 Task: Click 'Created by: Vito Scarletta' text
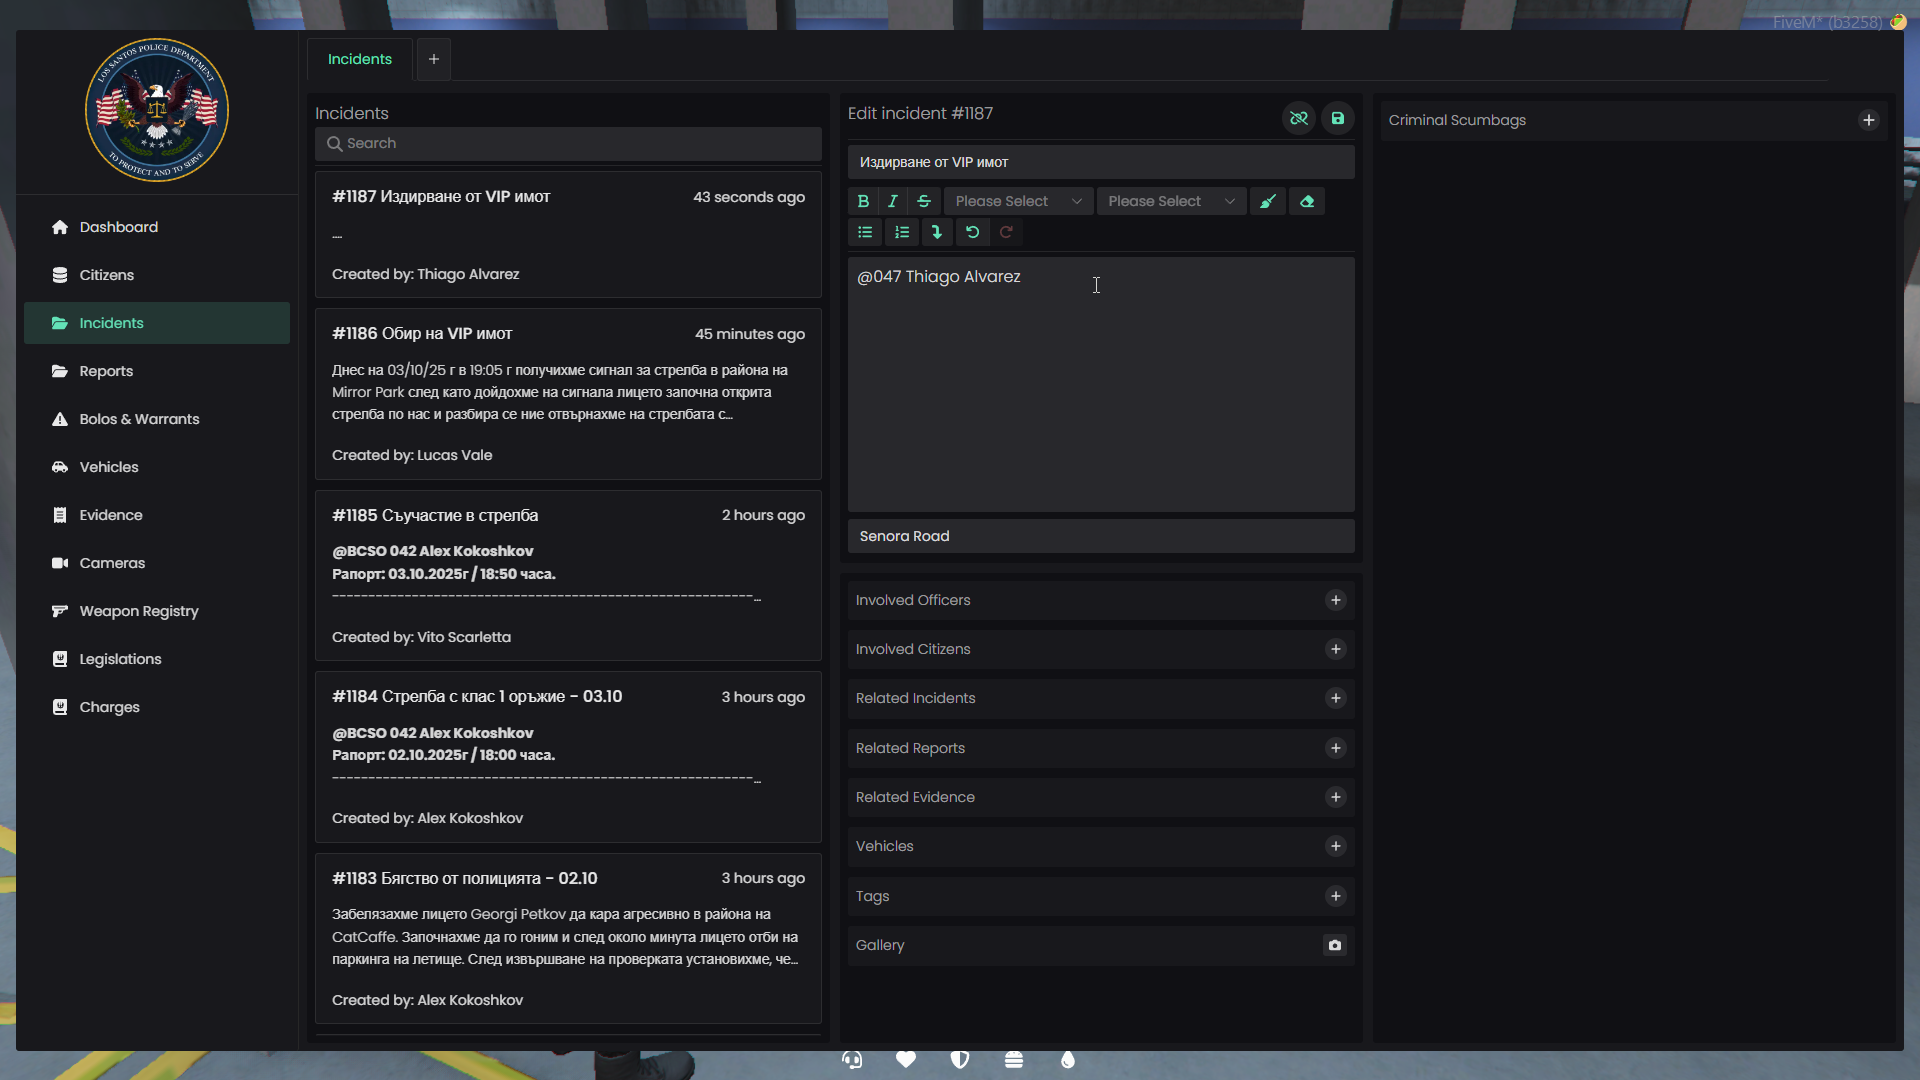pyautogui.click(x=421, y=637)
